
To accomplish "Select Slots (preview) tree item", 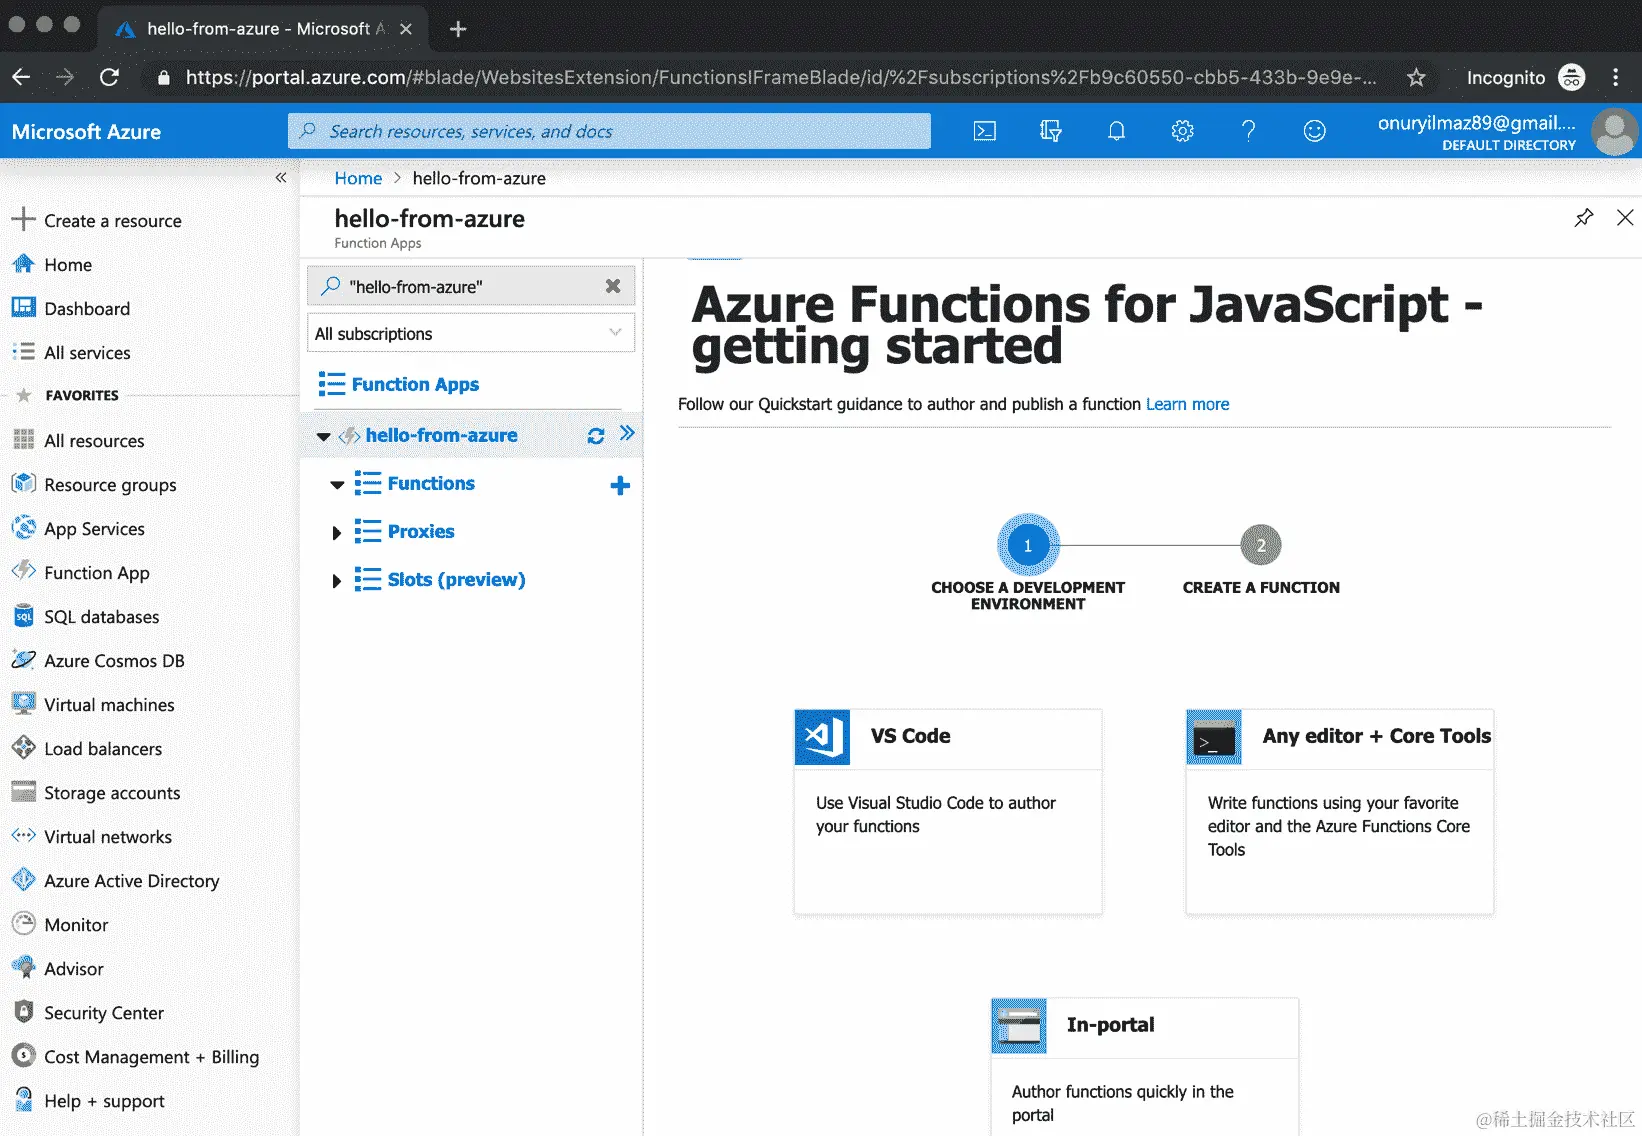I will click(x=456, y=579).
